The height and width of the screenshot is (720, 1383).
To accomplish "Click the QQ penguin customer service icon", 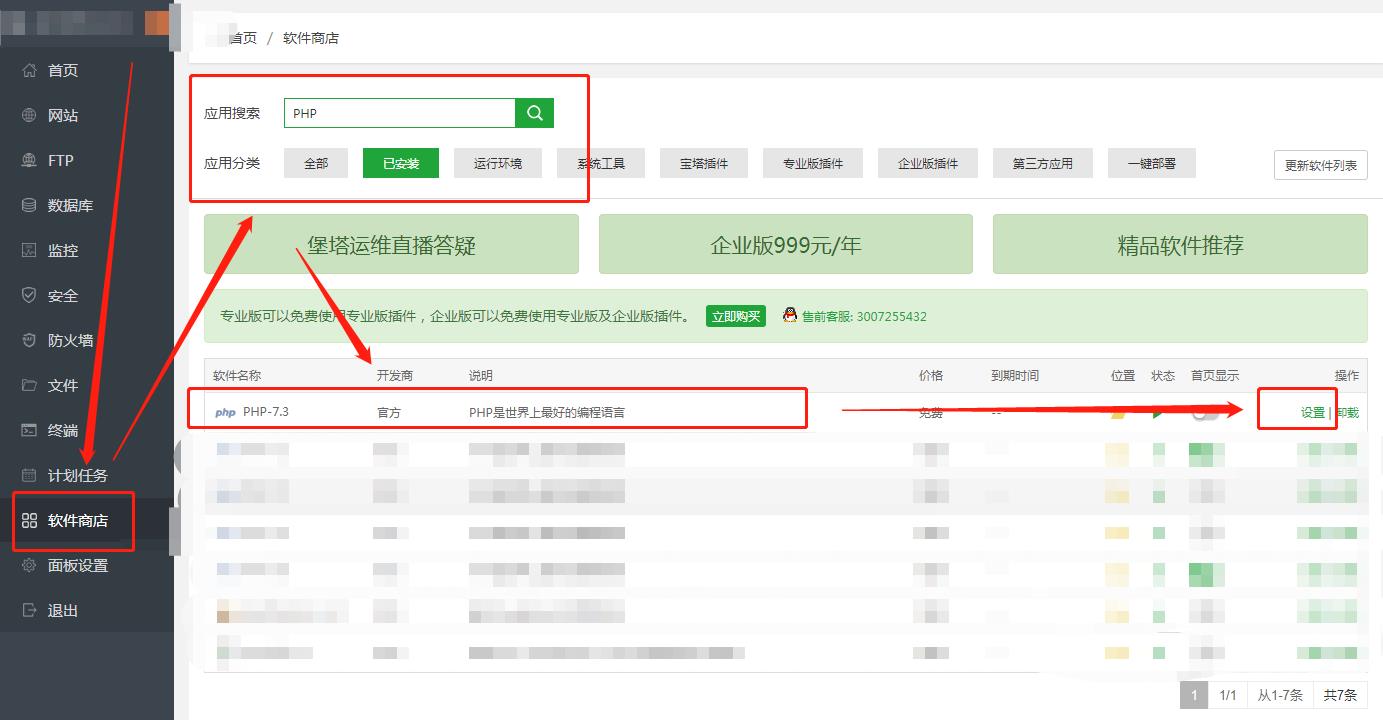I will [x=790, y=316].
